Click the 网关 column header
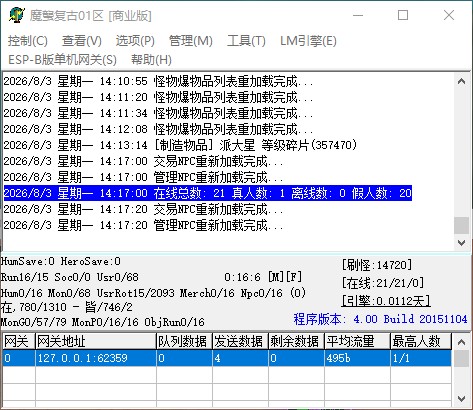 pyautogui.click(x=19, y=341)
